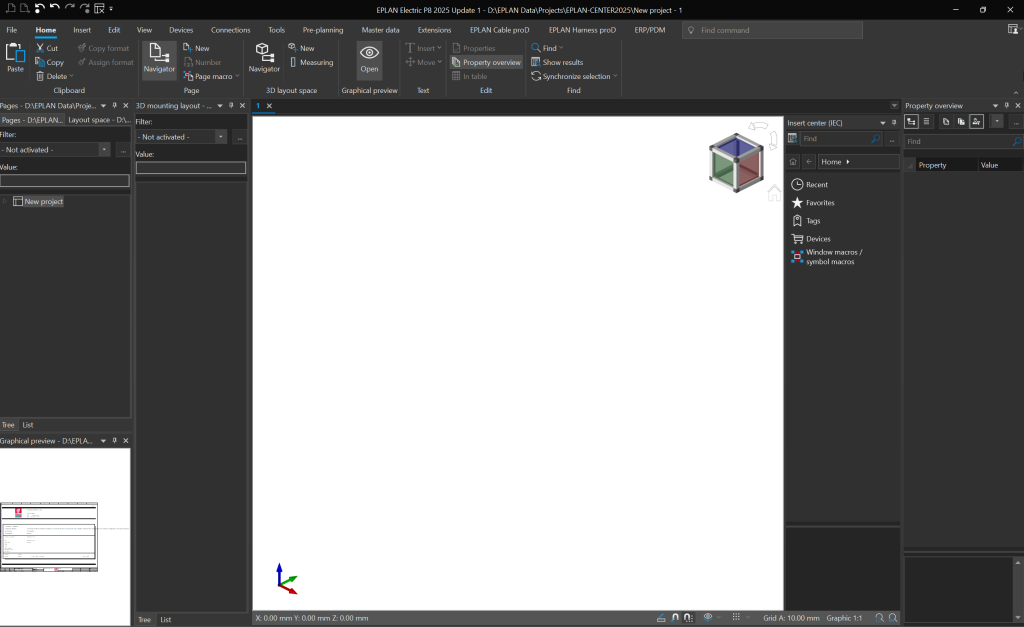Click the workspace layout icon at top right

click(1013, 29)
